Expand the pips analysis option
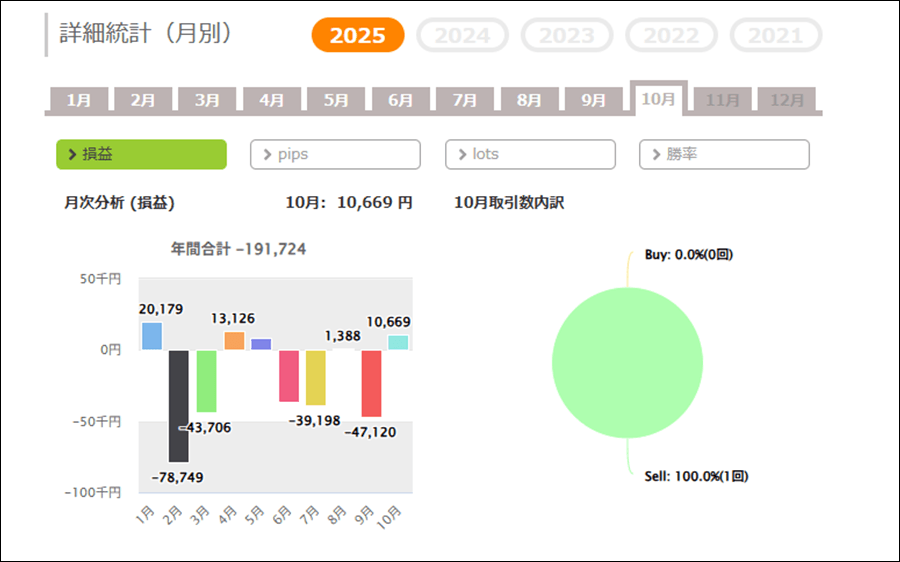The width and height of the screenshot is (900, 562). (x=335, y=154)
